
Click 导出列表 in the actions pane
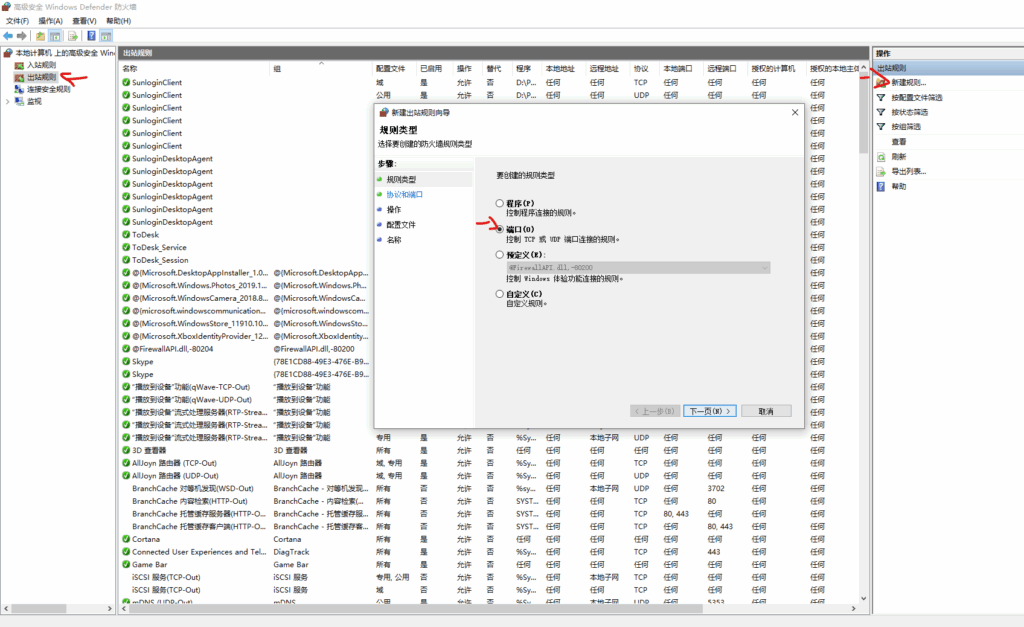pos(908,171)
